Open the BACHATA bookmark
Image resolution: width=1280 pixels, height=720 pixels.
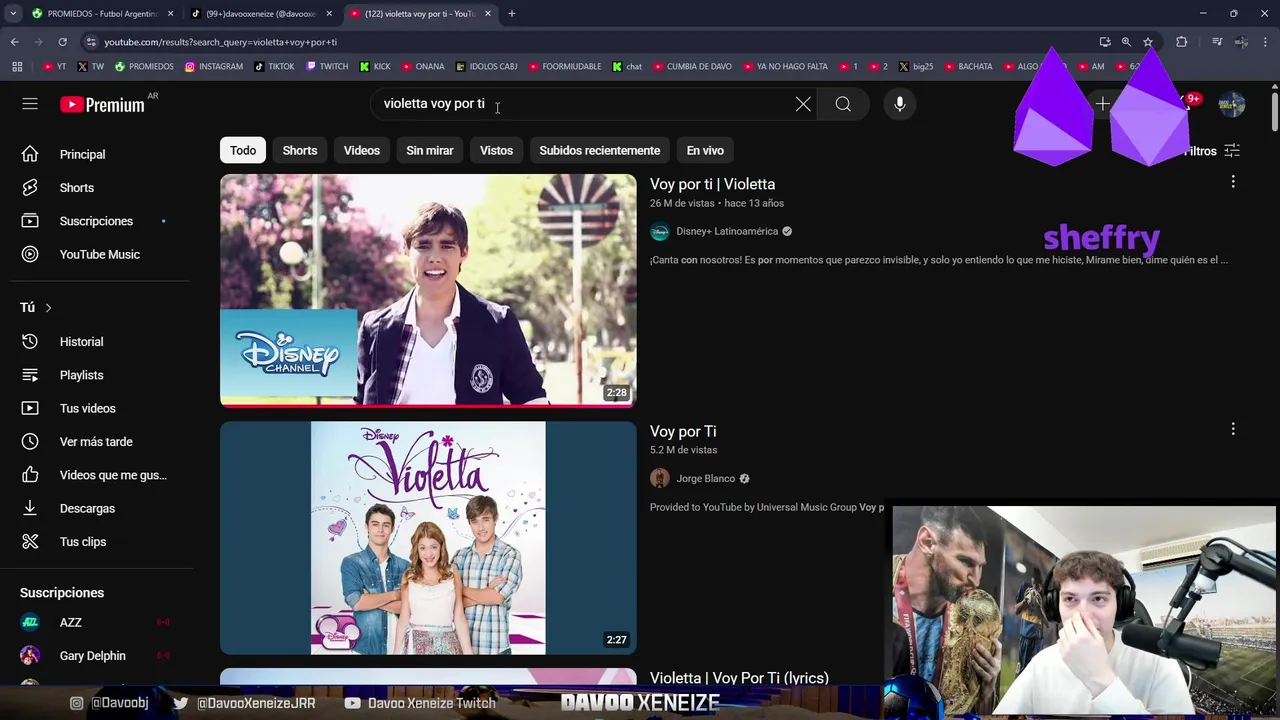pos(968,66)
